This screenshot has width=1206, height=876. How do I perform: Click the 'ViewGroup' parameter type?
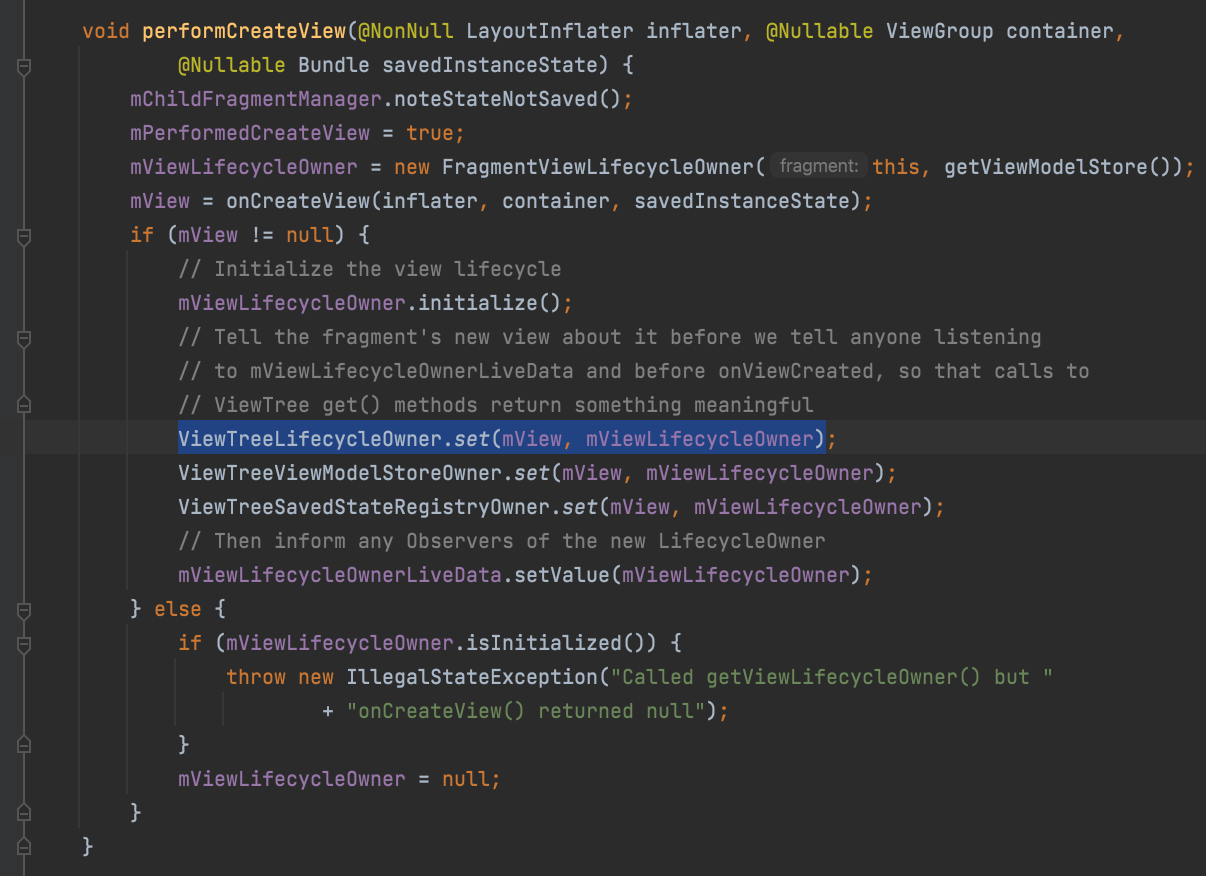tap(939, 31)
